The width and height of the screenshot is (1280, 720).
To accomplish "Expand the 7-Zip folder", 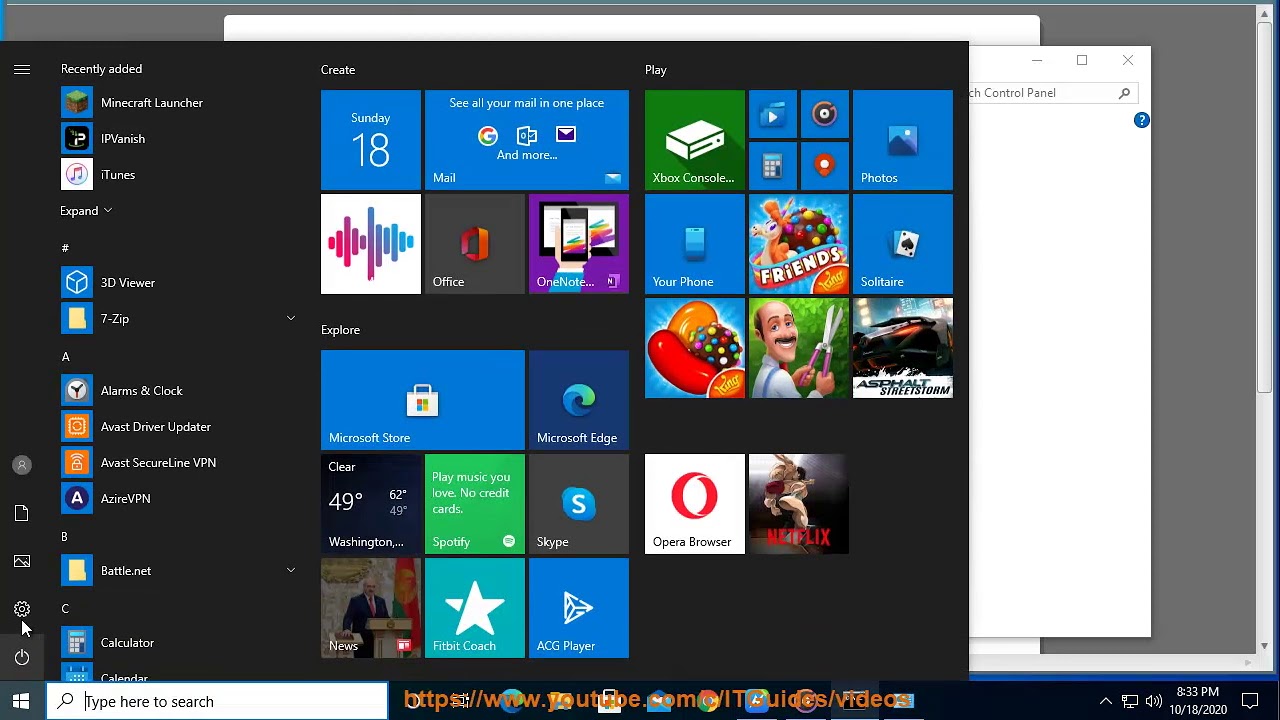I will 291,319.
